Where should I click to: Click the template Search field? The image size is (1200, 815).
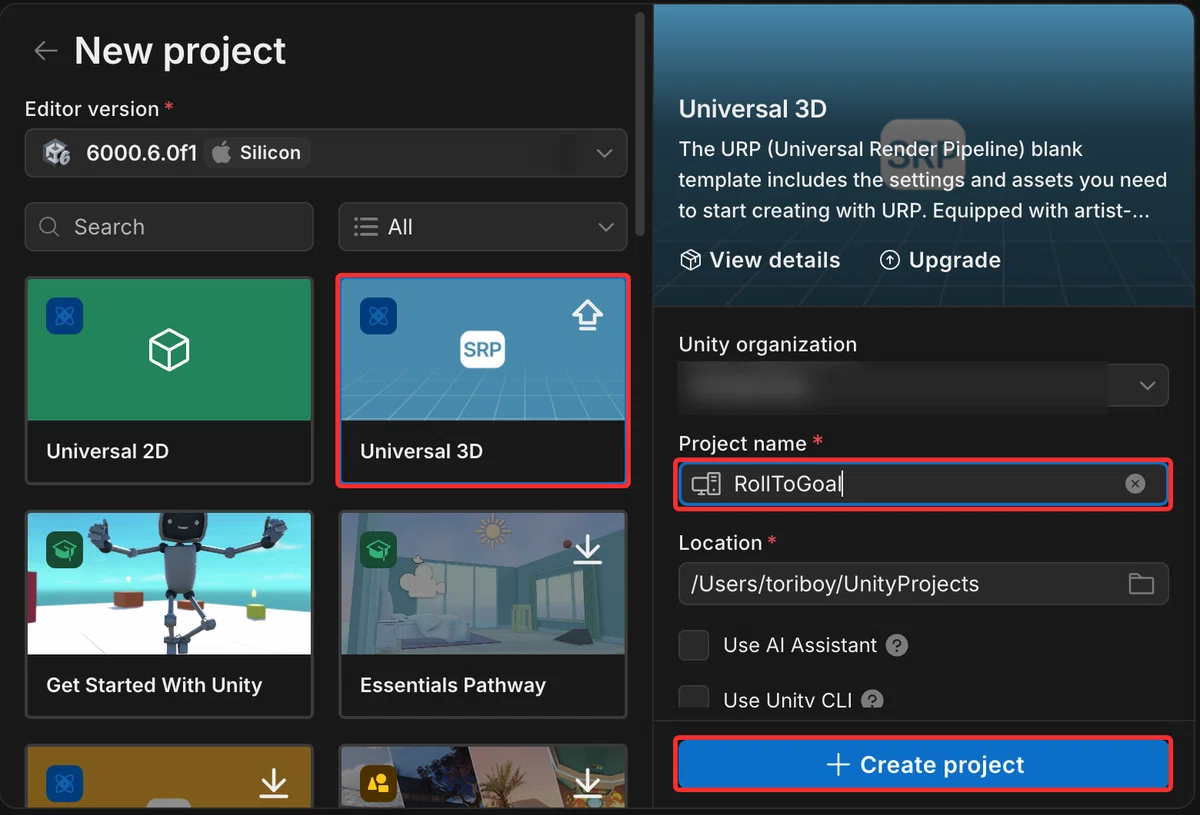point(169,227)
